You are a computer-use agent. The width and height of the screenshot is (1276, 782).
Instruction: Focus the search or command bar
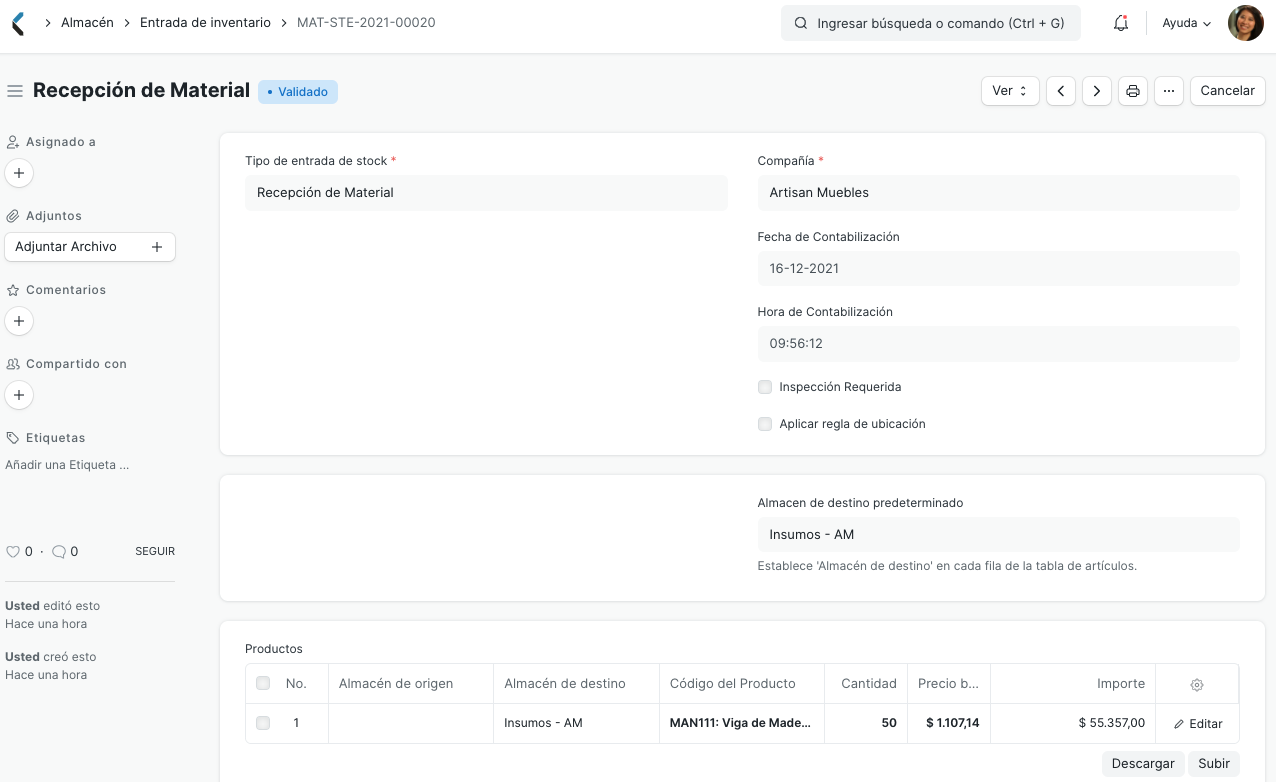click(x=931, y=23)
